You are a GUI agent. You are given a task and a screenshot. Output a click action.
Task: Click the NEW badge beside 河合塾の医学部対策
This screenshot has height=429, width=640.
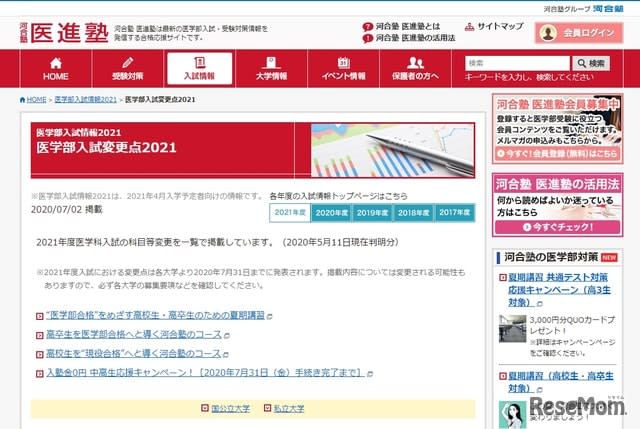(x=609, y=258)
